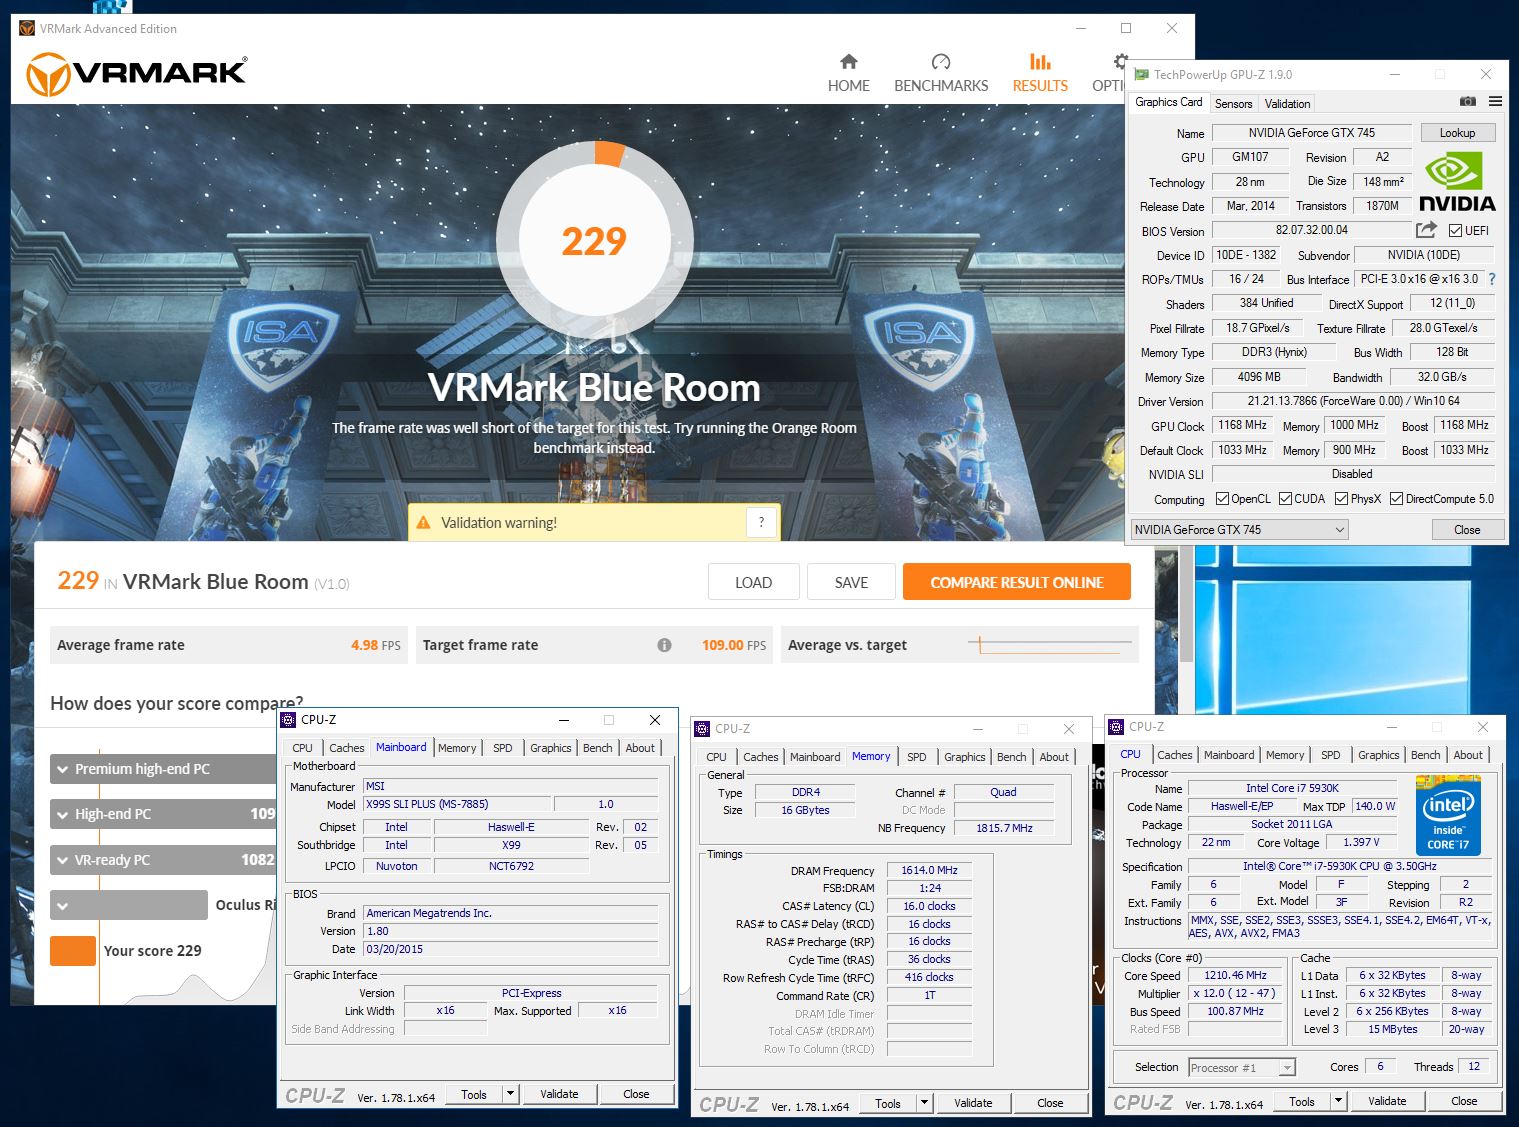Open the GPU-Z hamburger menu
Image resolution: width=1519 pixels, height=1127 pixels.
[x=1495, y=102]
